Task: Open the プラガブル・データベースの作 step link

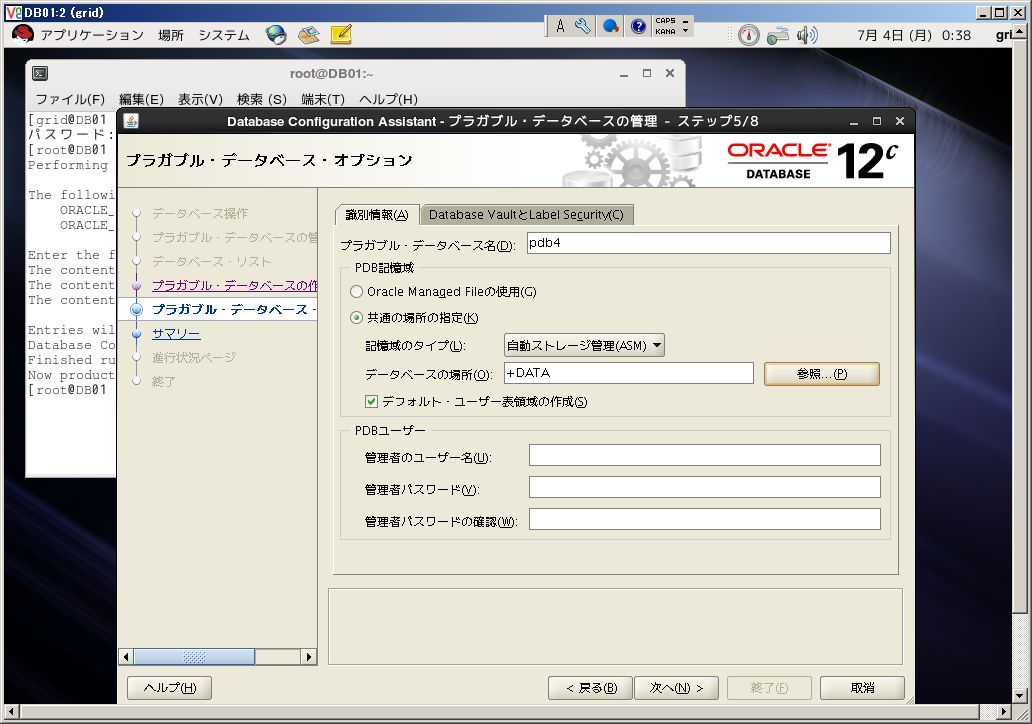Action: click(x=234, y=286)
